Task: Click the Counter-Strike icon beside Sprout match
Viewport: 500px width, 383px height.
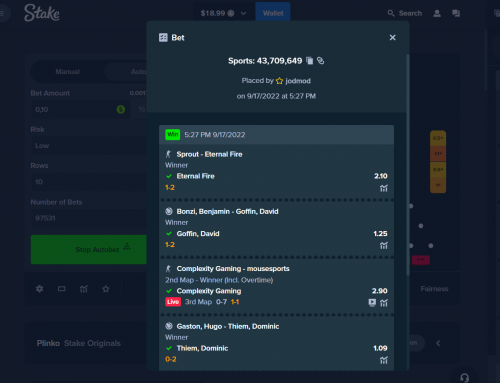Action: click(x=169, y=154)
